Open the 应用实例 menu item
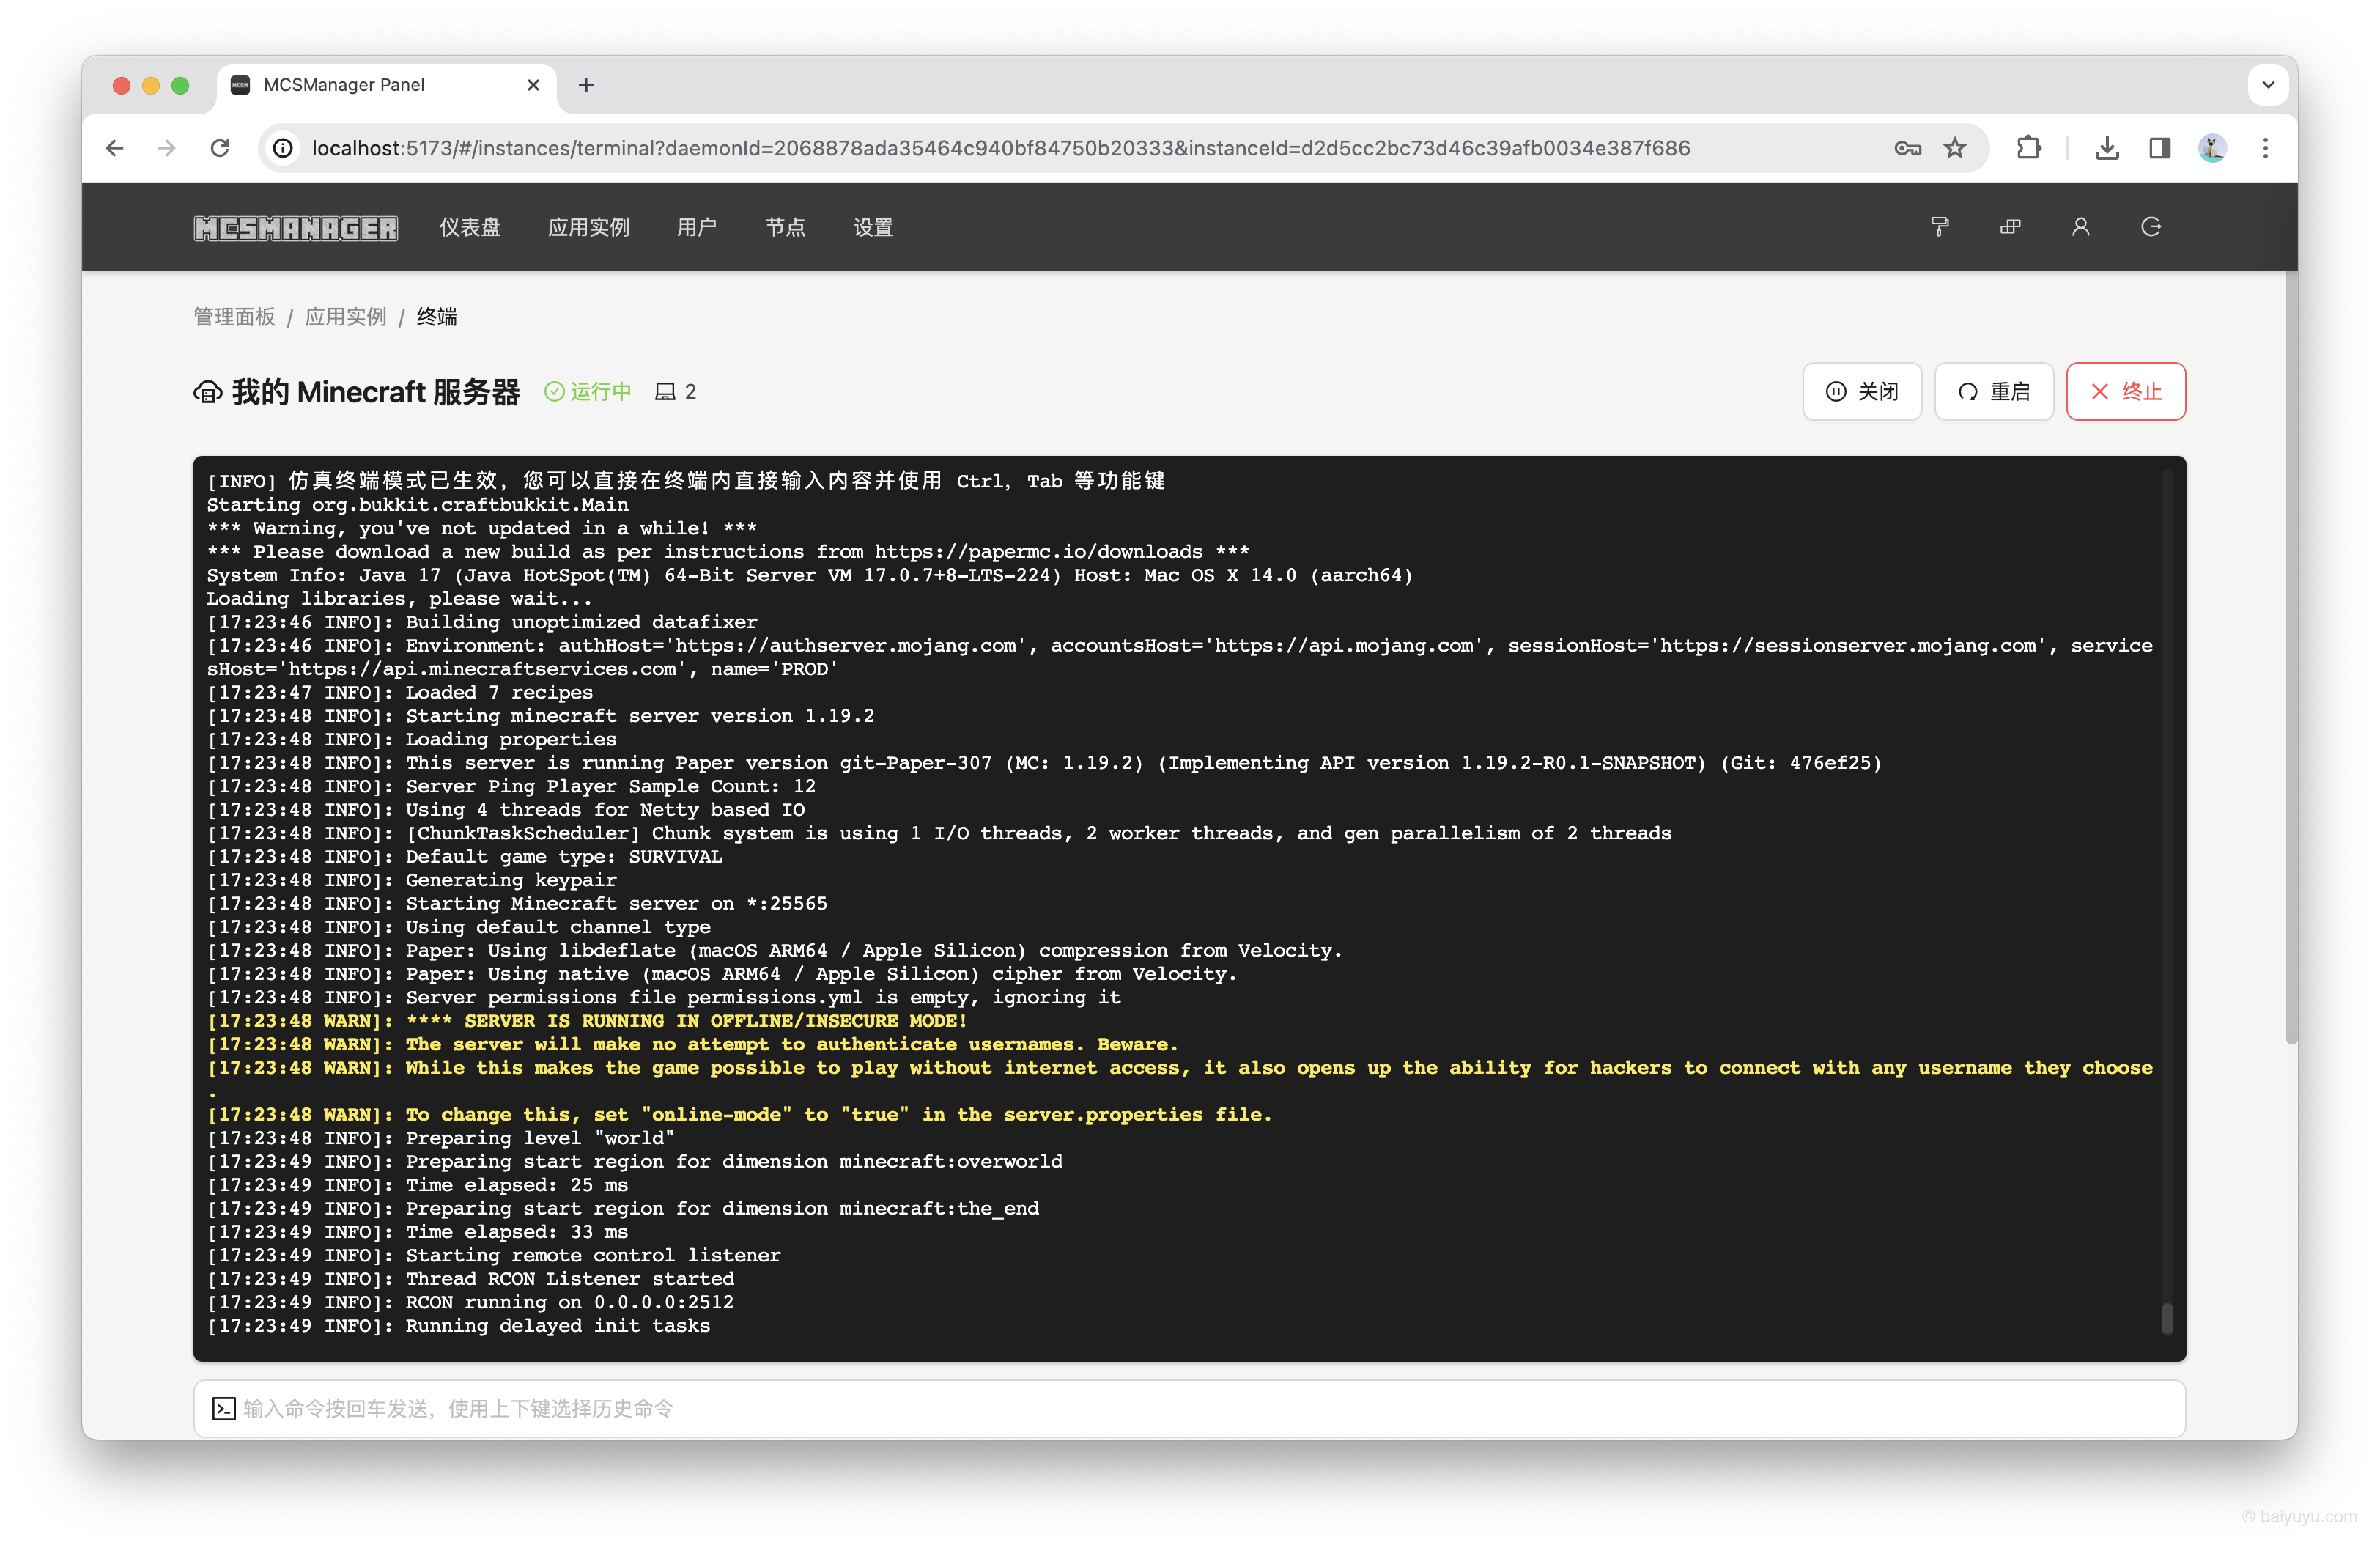2380x1548 pixels. click(588, 227)
